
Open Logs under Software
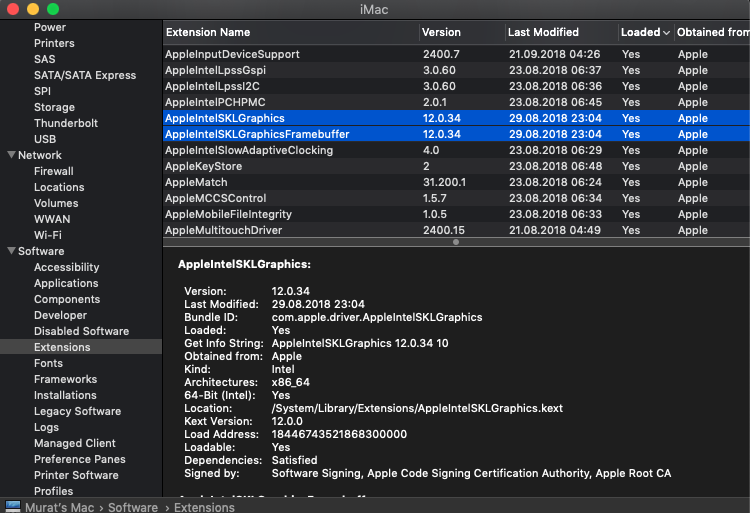coord(46,427)
